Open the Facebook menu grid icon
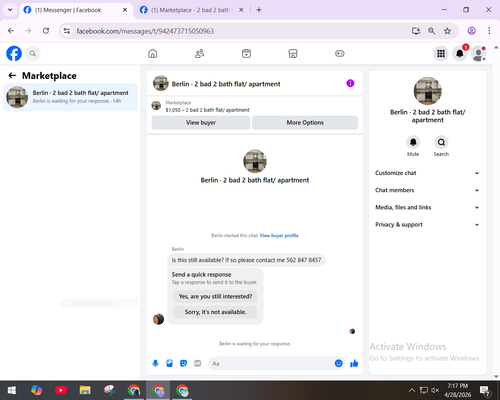 click(441, 53)
